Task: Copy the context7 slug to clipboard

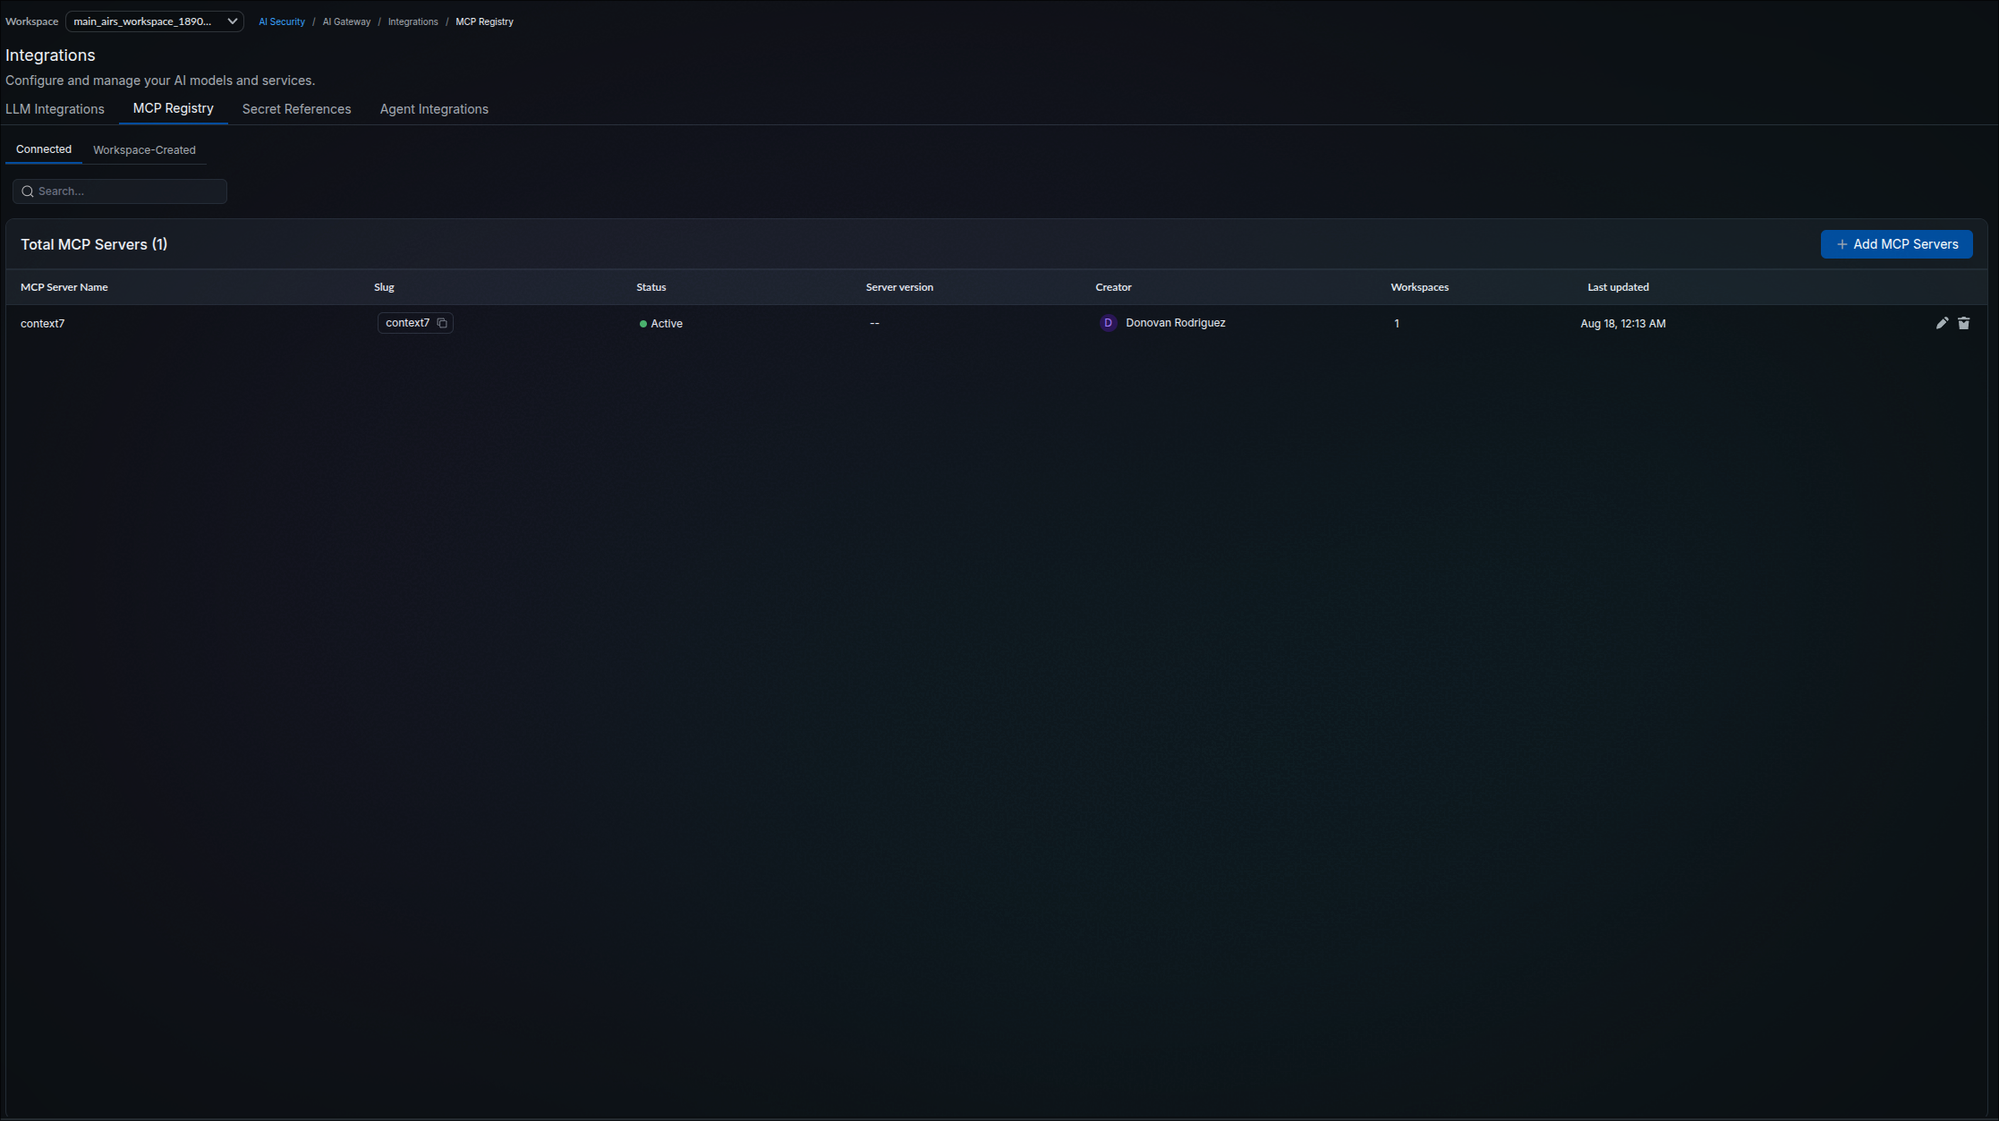Action: pyautogui.click(x=442, y=323)
